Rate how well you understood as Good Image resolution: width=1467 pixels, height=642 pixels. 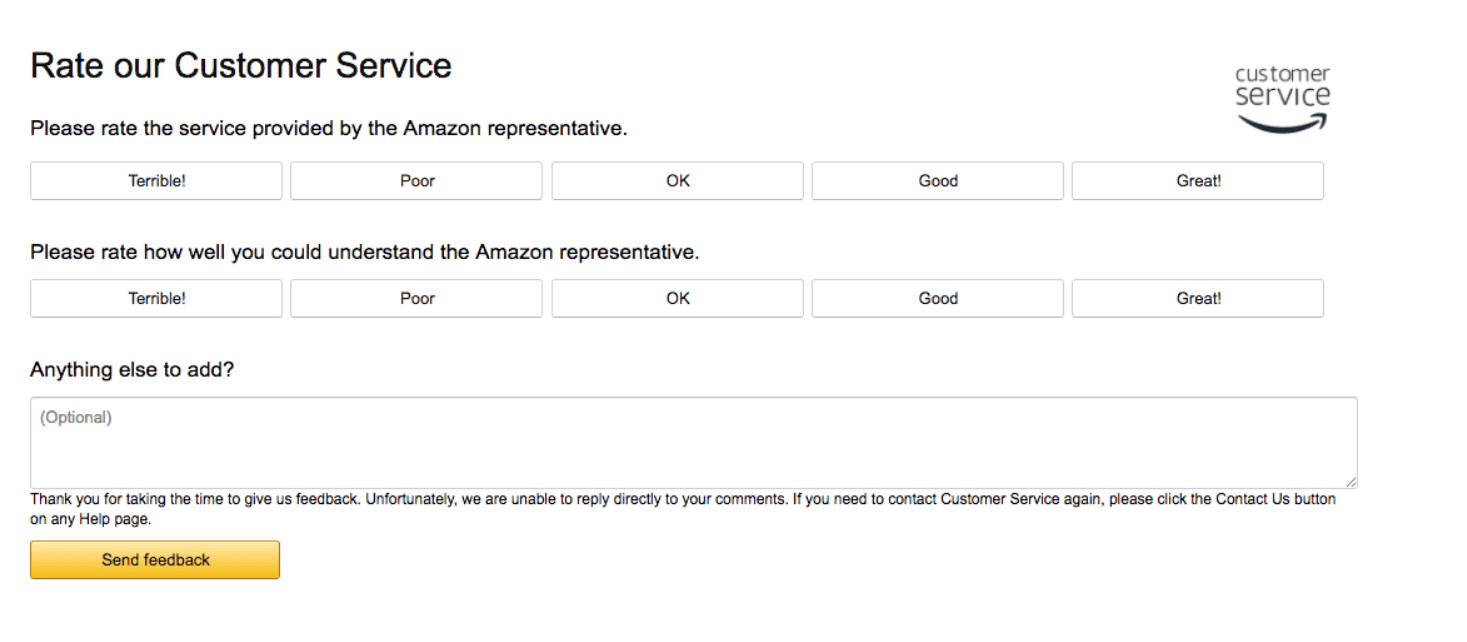tap(937, 298)
